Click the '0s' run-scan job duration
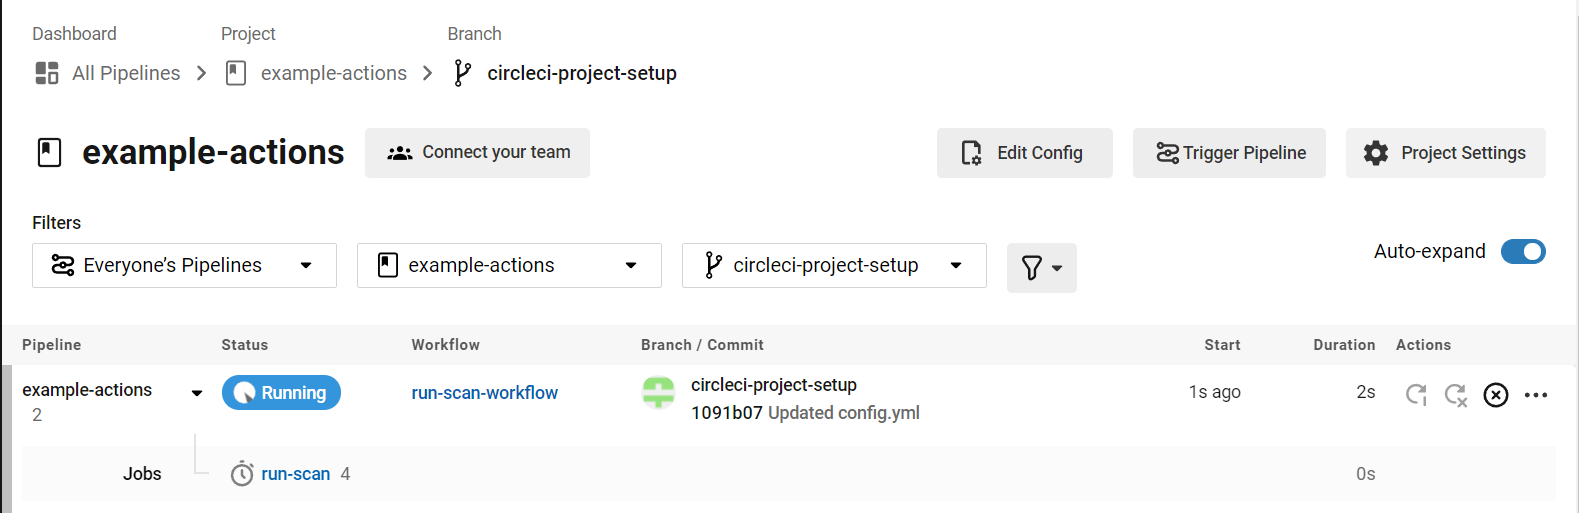The image size is (1579, 513). pyautogui.click(x=1366, y=474)
